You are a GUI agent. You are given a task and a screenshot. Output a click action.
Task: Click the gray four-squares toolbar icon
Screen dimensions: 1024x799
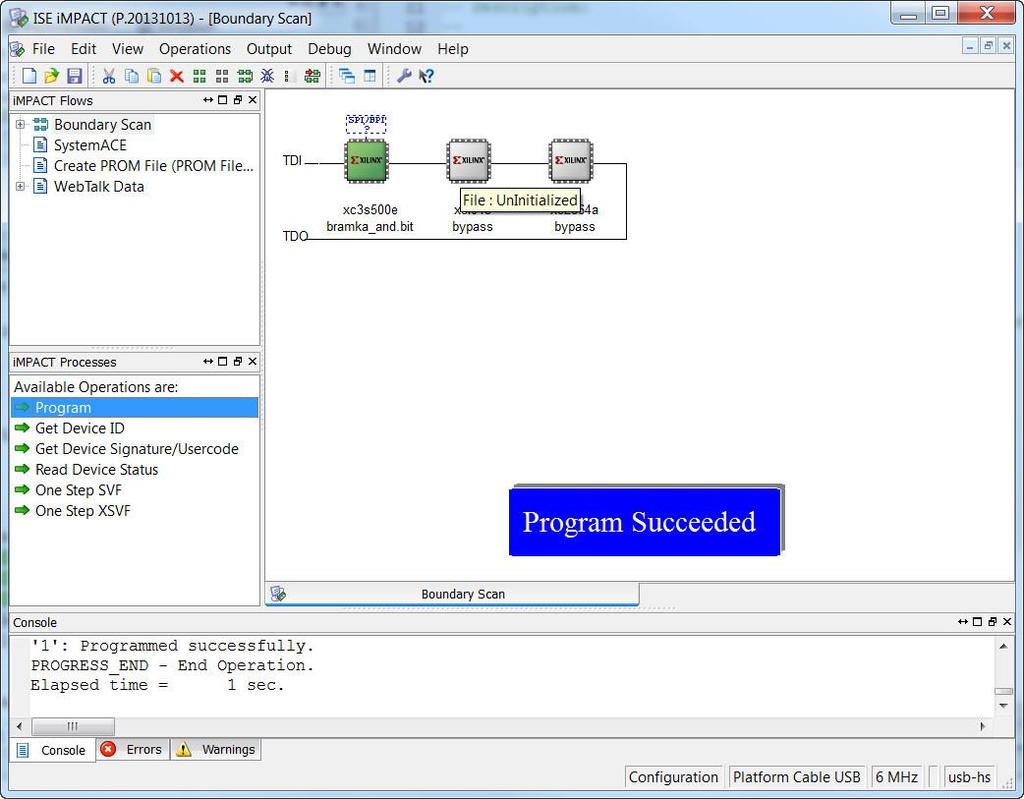click(222, 76)
